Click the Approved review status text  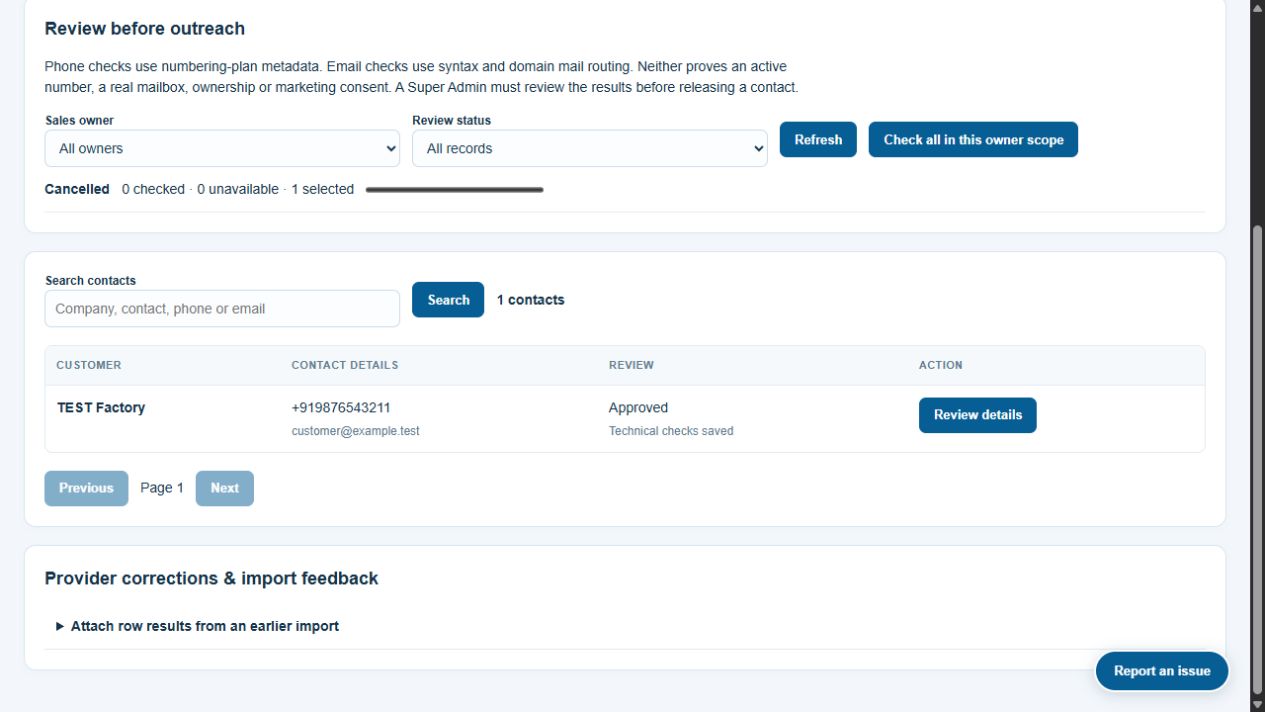638,407
